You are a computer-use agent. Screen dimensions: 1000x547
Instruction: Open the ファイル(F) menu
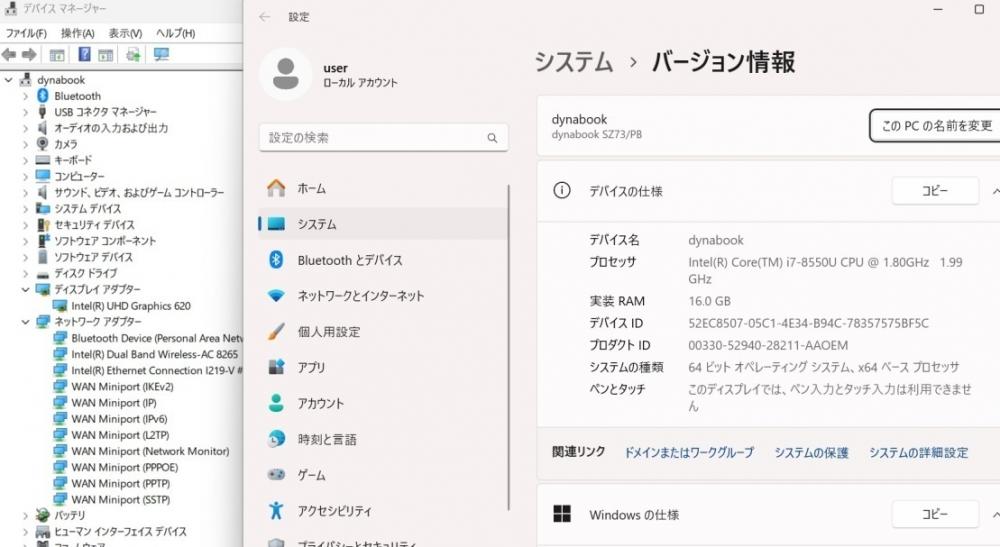[26, 33]
